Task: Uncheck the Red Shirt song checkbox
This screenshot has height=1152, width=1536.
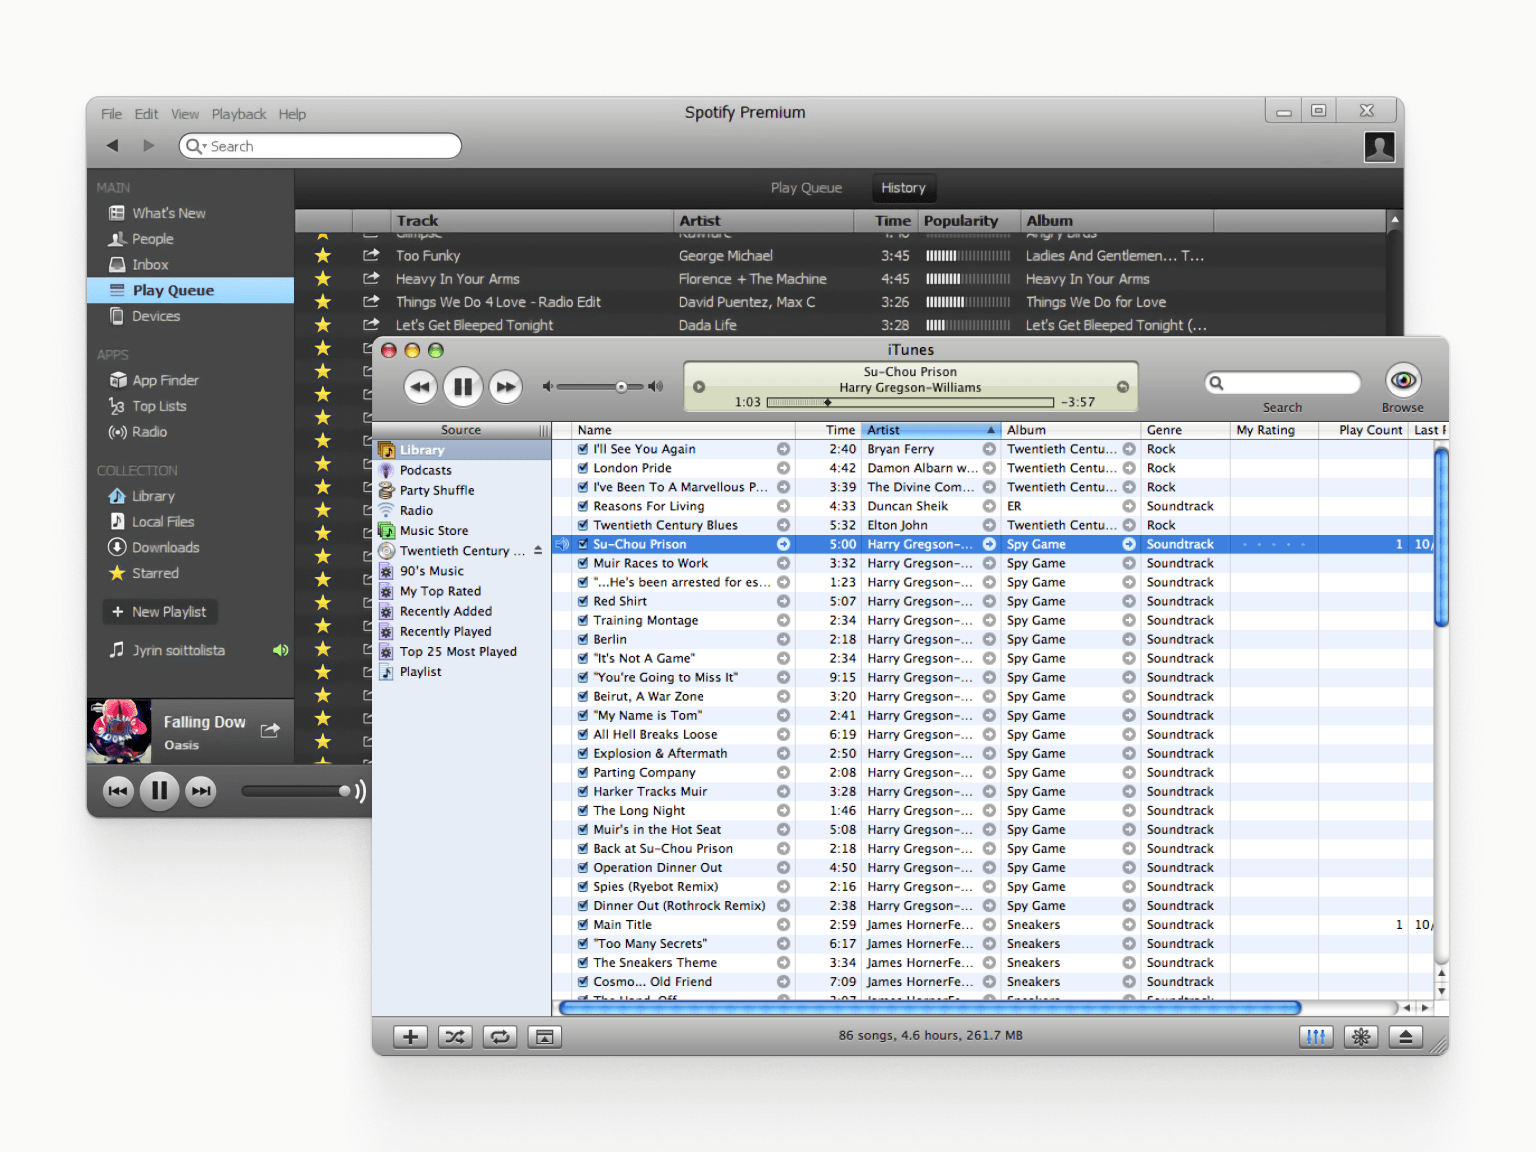Action: [x=583, y=602]
